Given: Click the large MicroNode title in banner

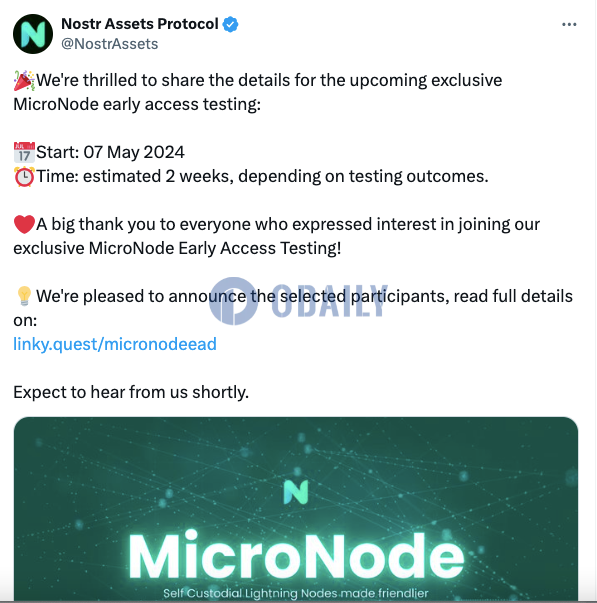Looking at the screenshot, I should click(x=296, y=554).
